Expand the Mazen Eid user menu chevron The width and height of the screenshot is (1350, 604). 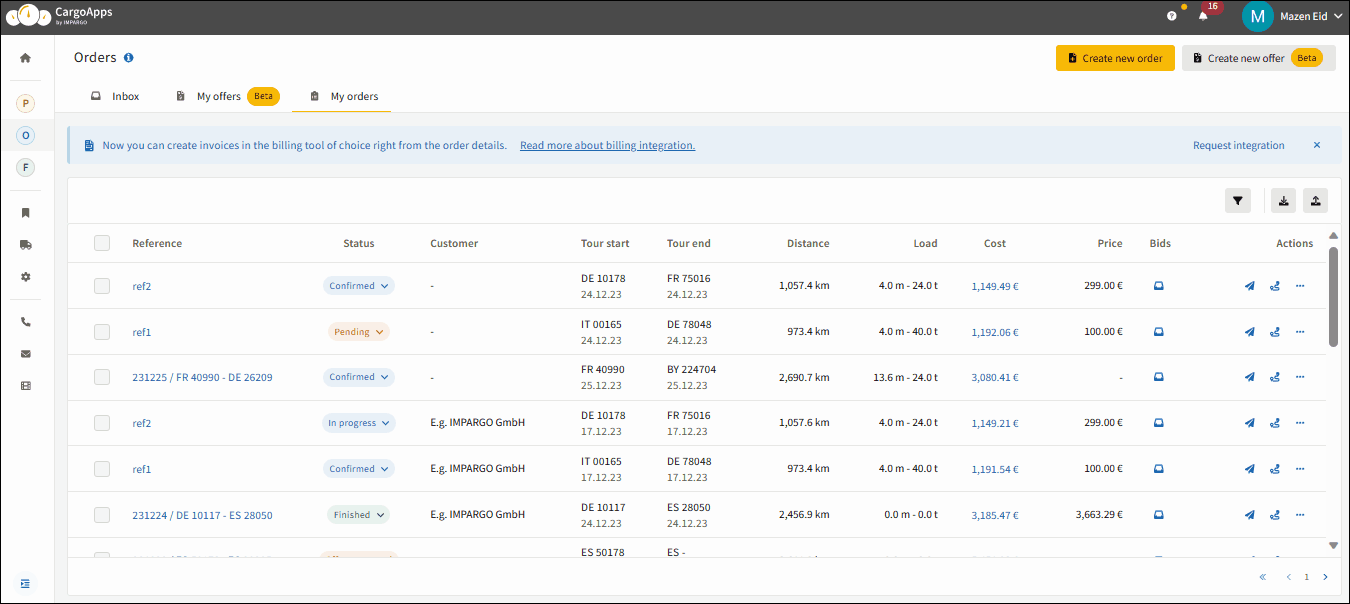point(1338,16)
